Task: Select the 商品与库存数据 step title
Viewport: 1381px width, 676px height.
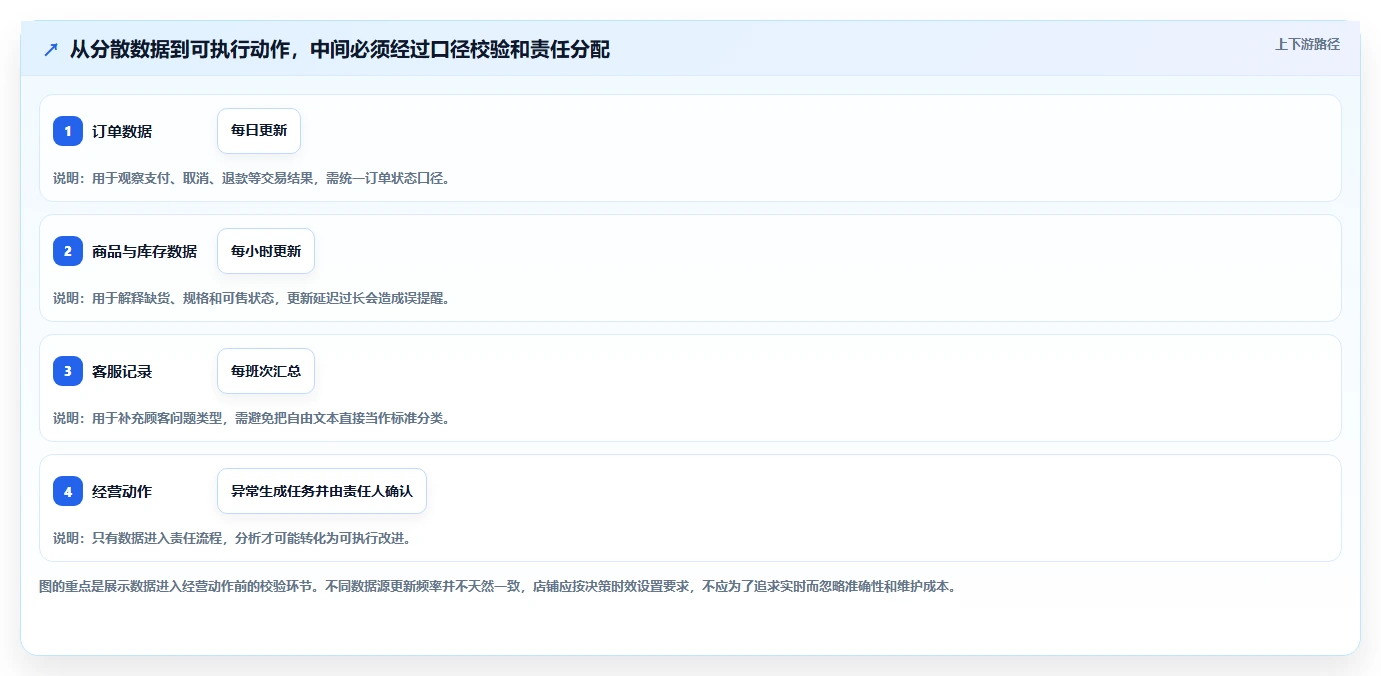Action: (144, 251)
